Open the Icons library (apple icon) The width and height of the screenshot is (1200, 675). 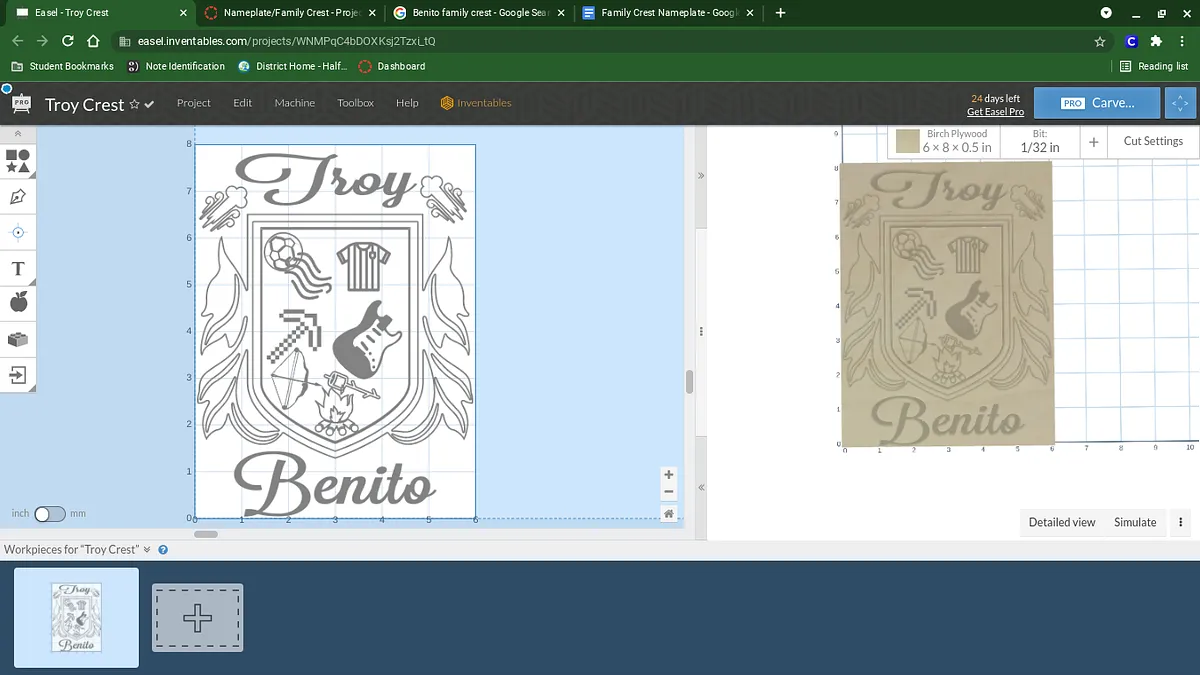point(18,303)
